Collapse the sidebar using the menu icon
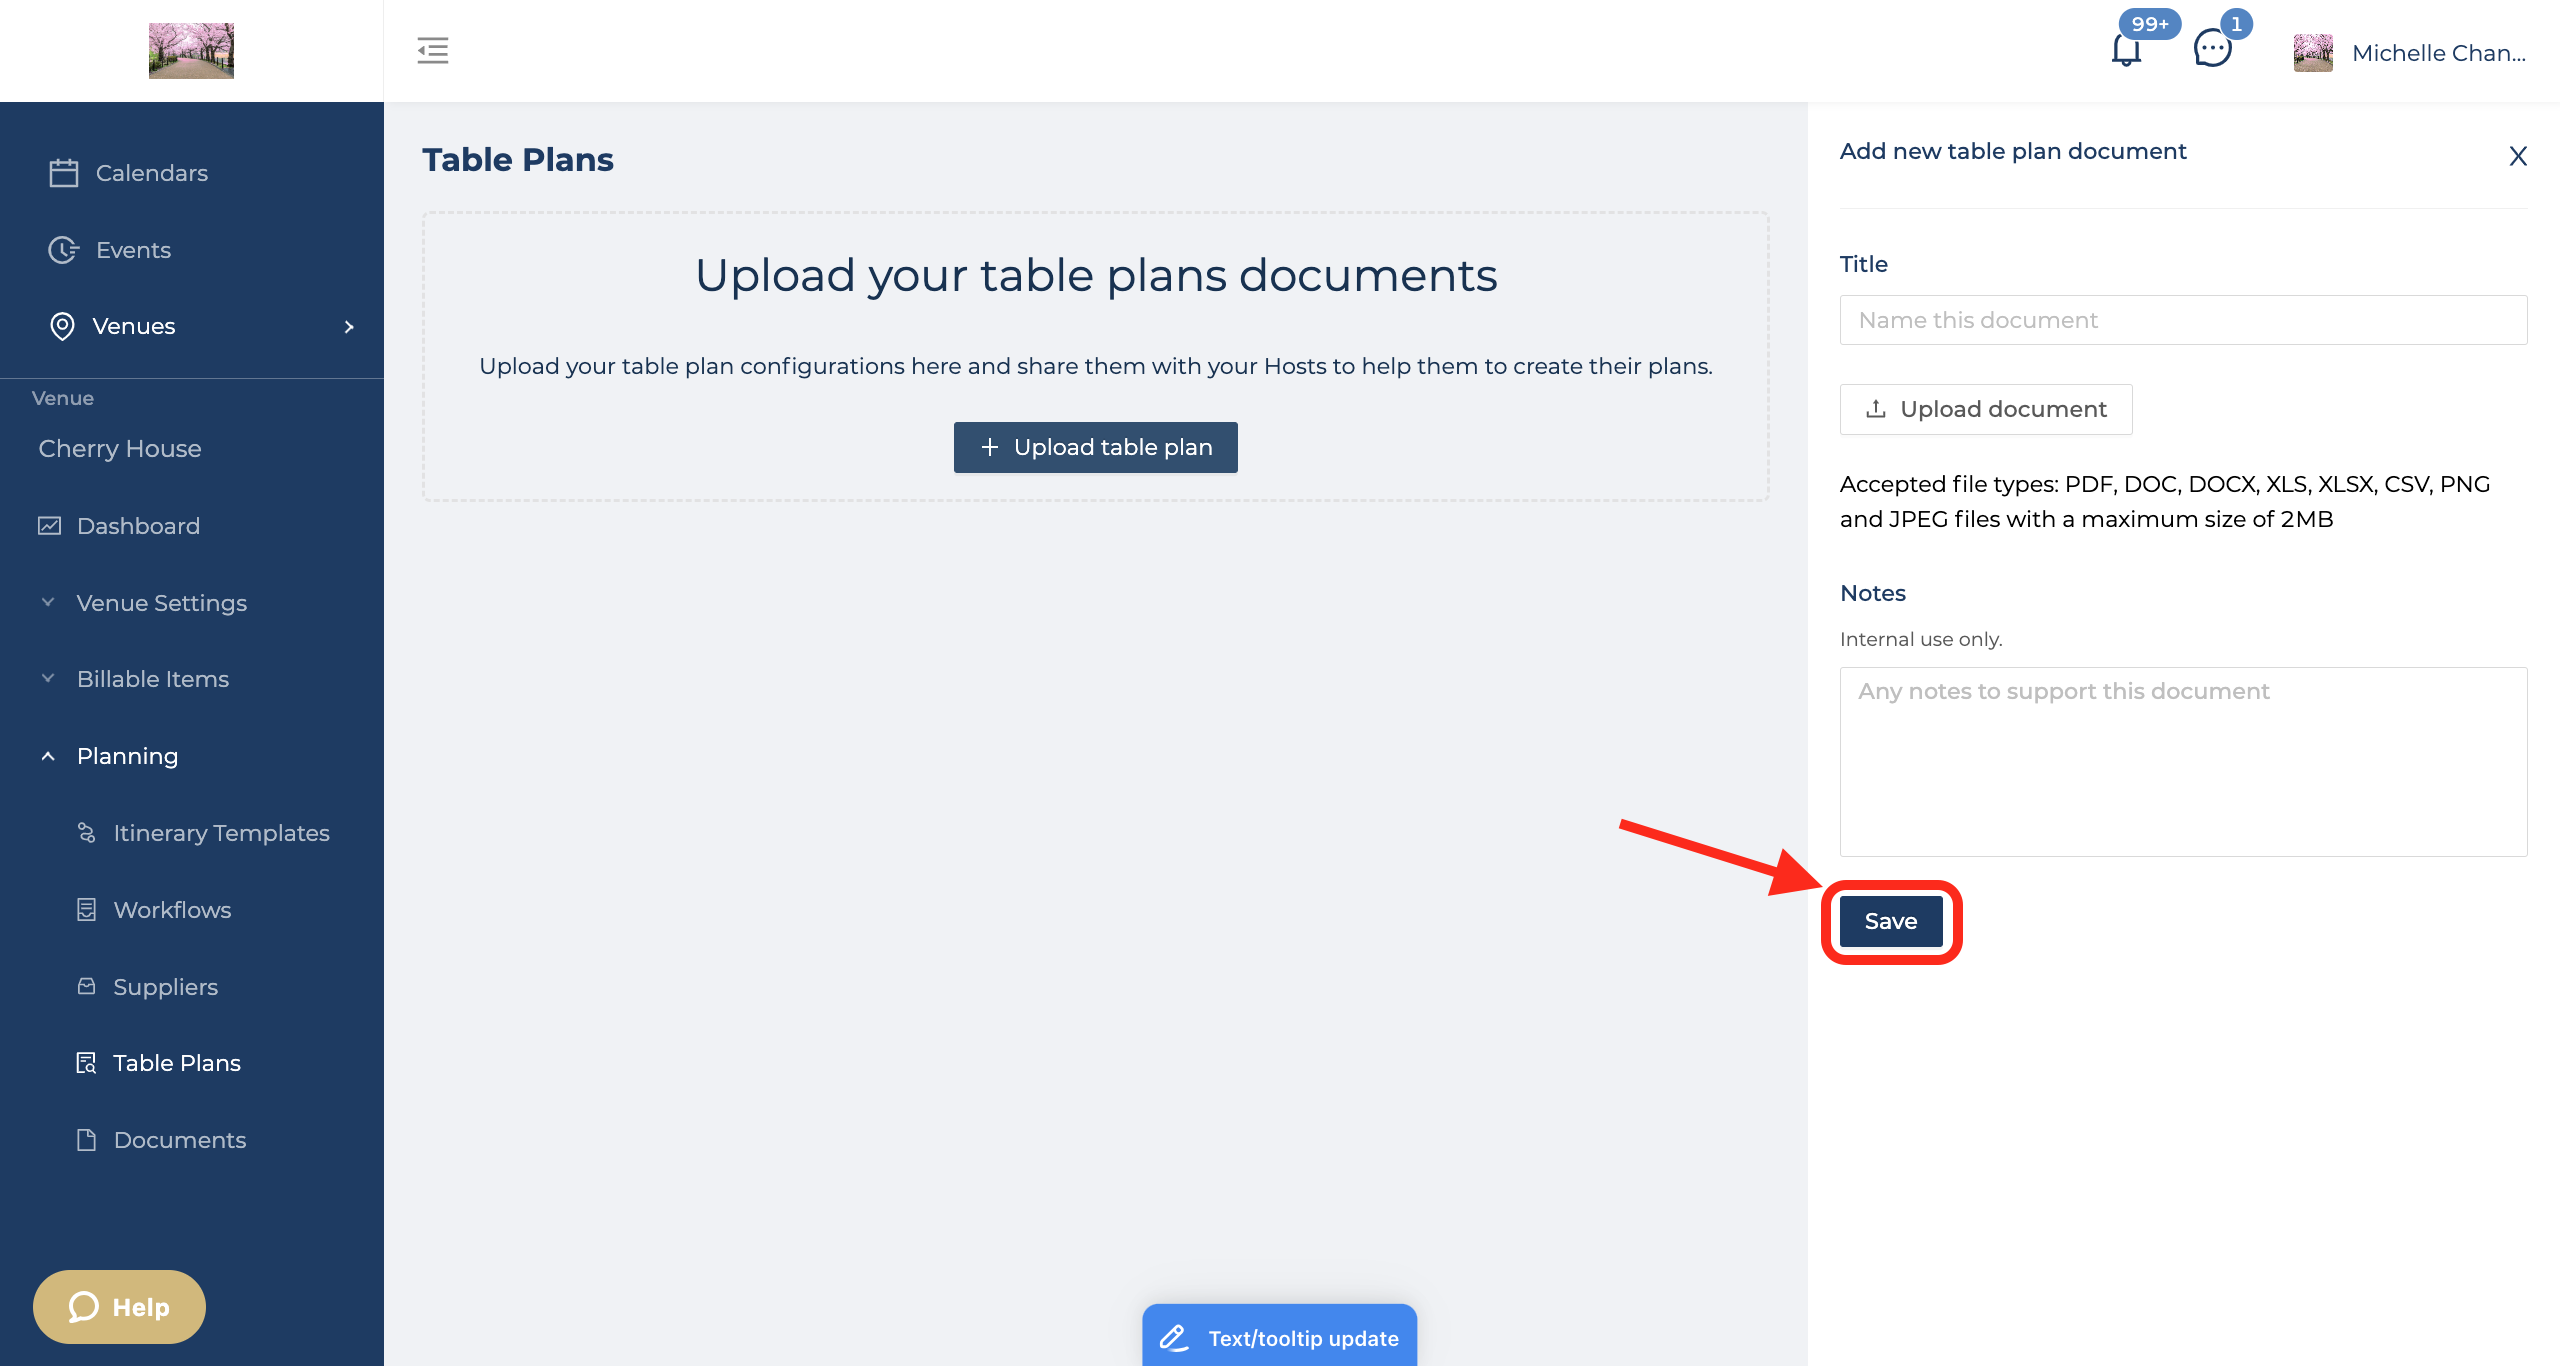This screenshot has height=1366, width=2560. point(432,50)
